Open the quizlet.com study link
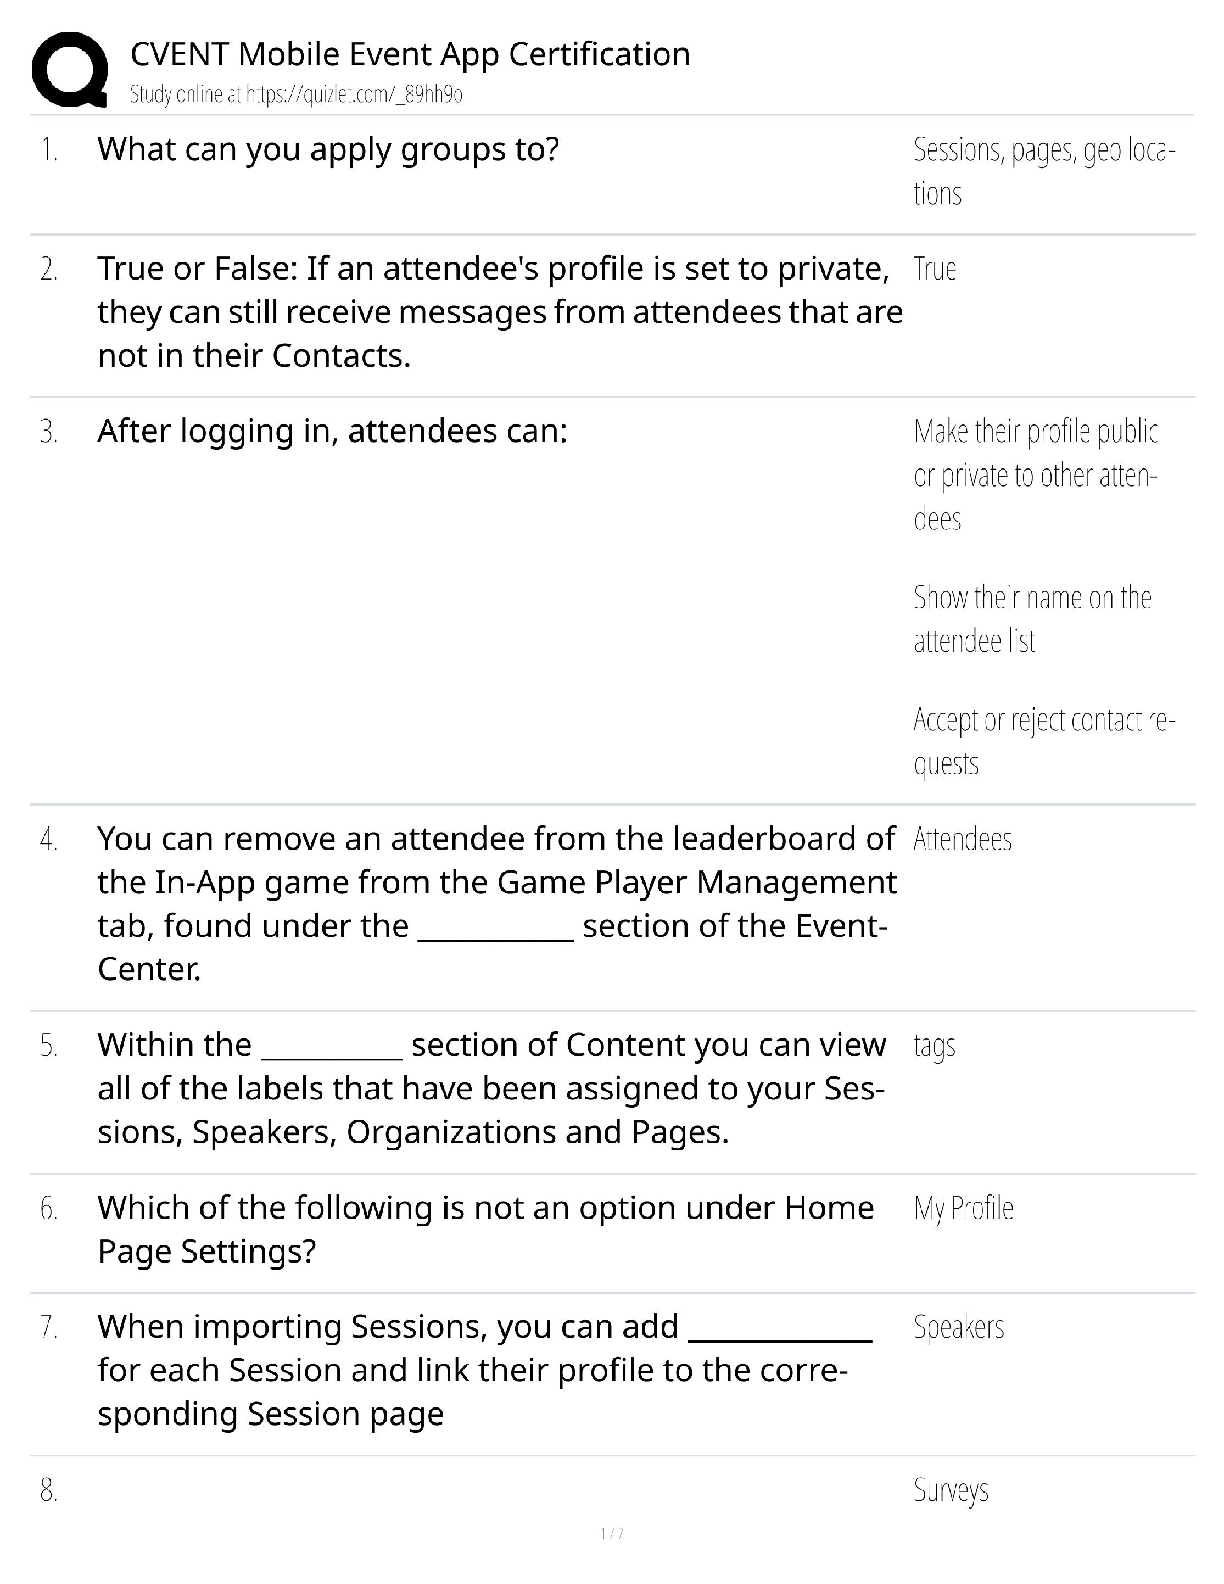 click(x=296, y=95)
